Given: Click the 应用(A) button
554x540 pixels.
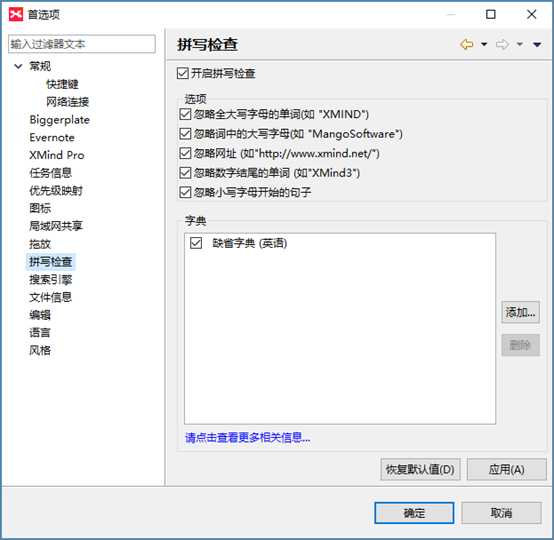Looking at the screenshot, I should pyautogui.click(x=507, y=469).
